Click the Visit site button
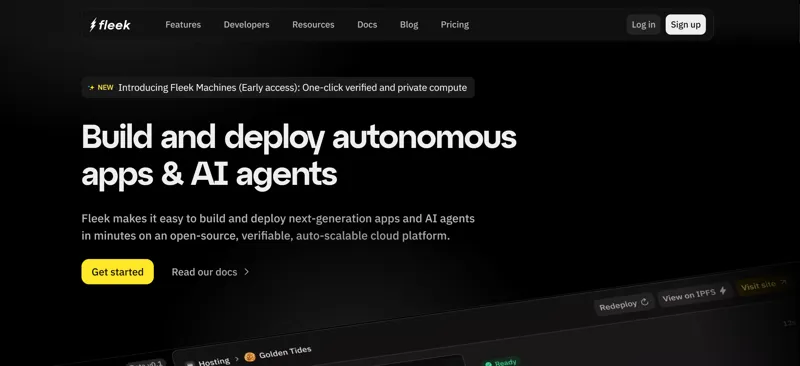The width and height of the screenshot is (800, 366). [763, 285]
